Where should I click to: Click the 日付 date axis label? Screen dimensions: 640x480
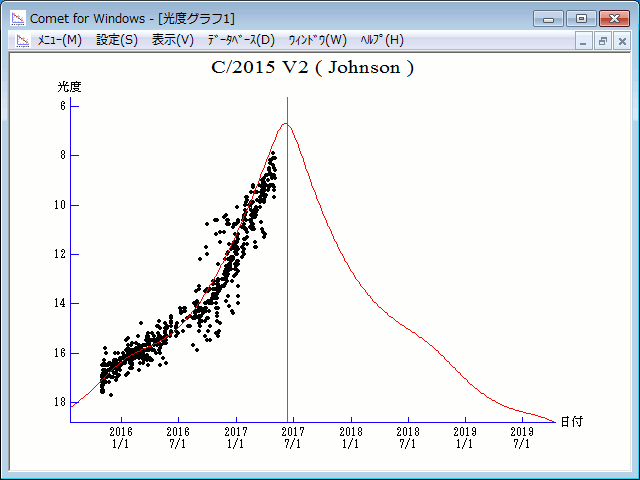click(x=571, y=421)
